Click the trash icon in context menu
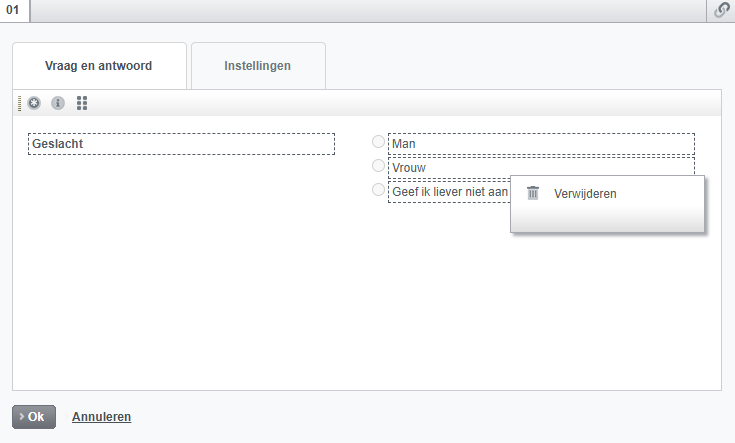This screenshot has height=443, width=735. pyautogui.click(x=533, y=193)
